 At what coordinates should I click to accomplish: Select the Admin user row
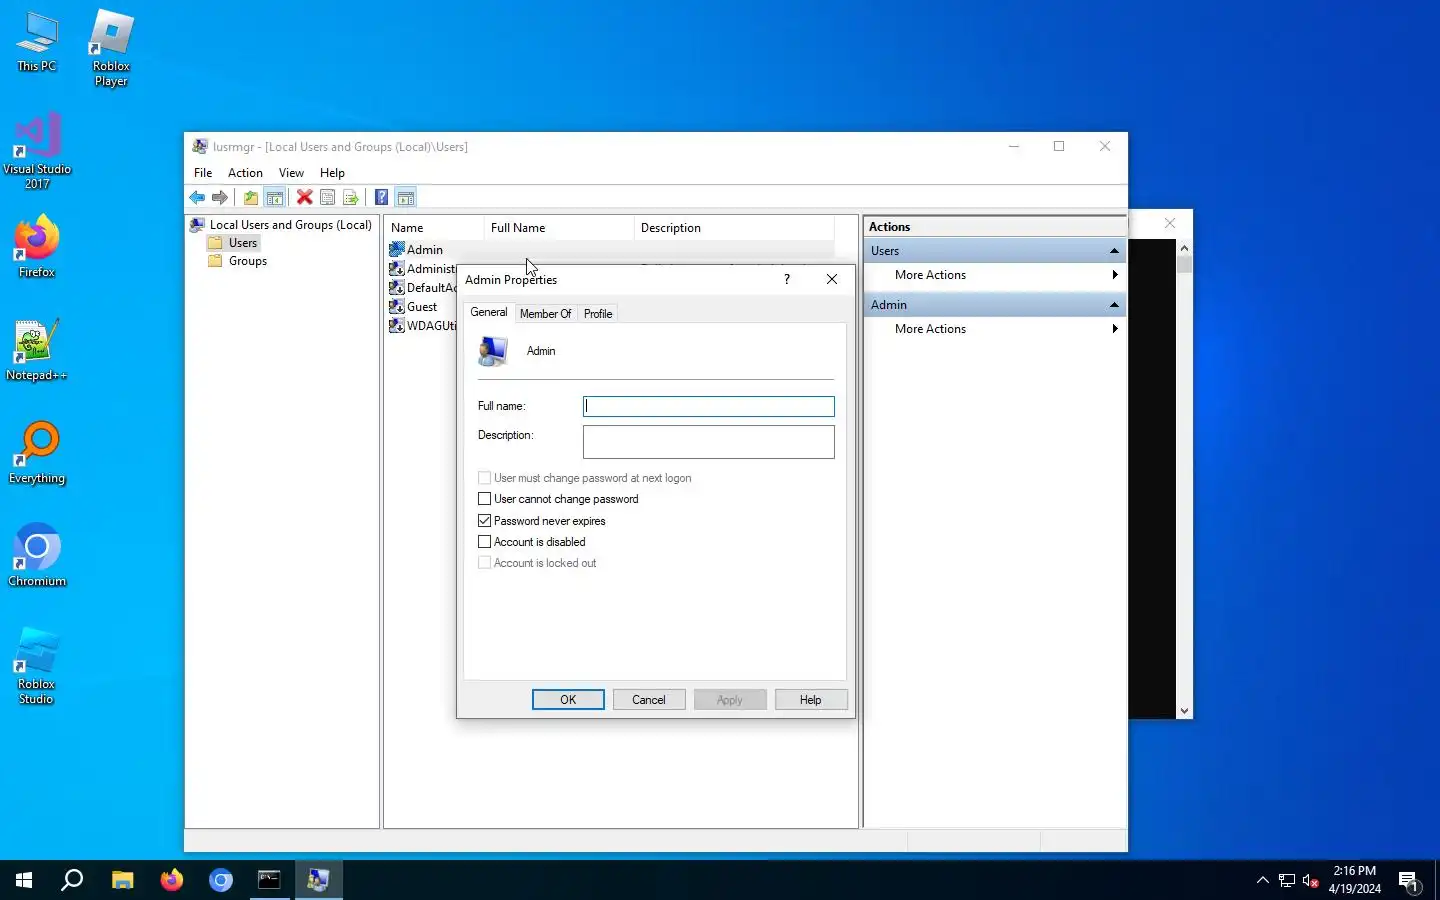(425, 250)
